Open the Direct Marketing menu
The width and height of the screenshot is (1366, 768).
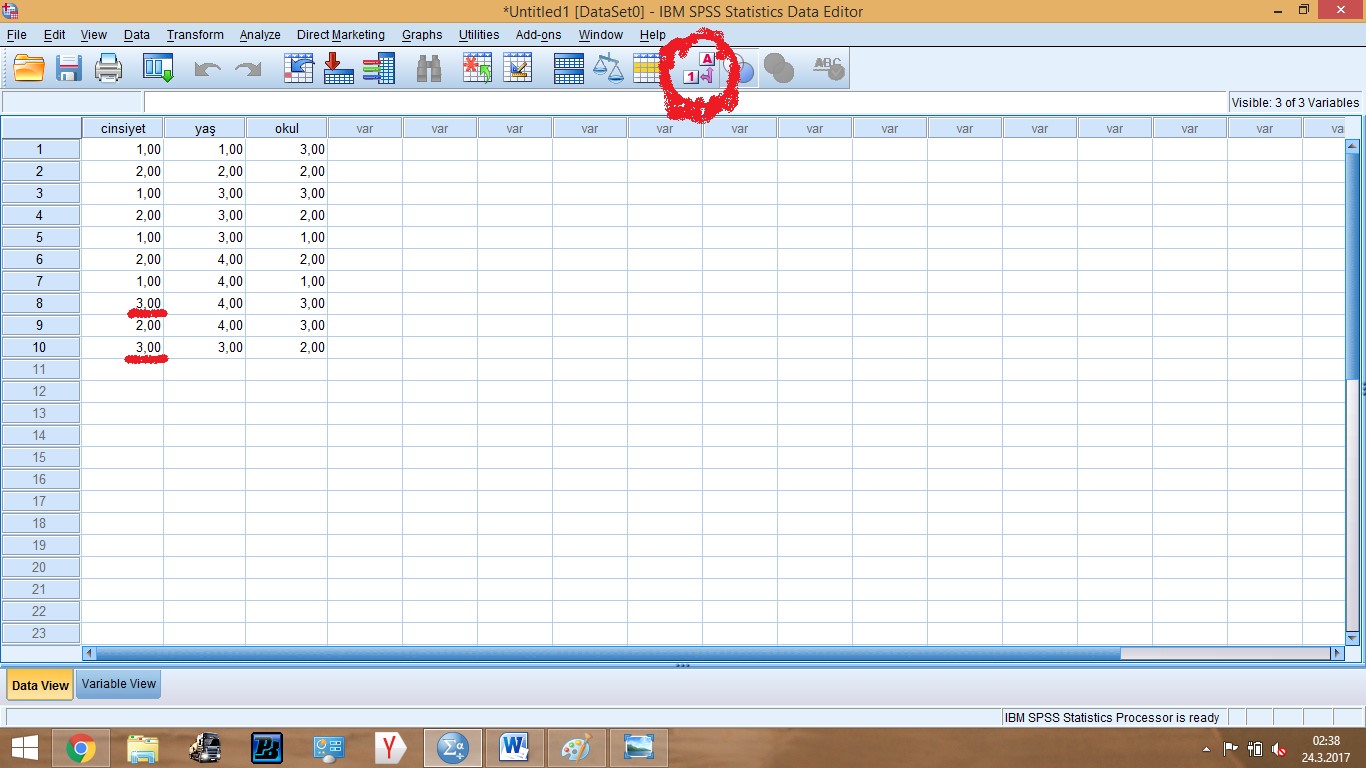[x=341, y=35]
